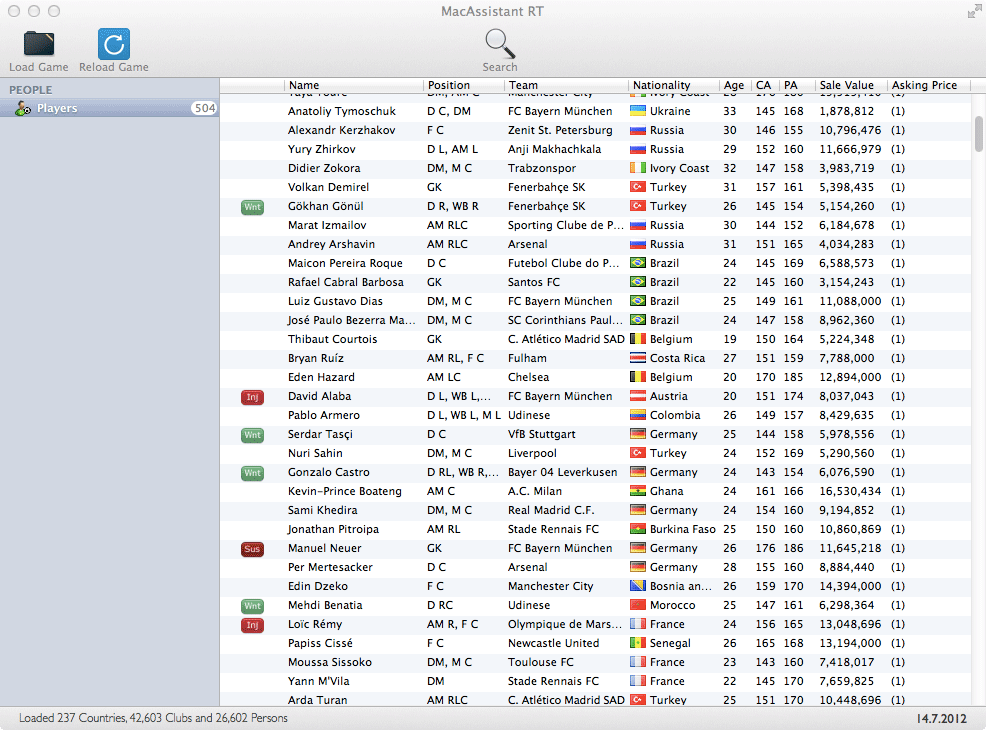Sort the table by Name column

353,85
